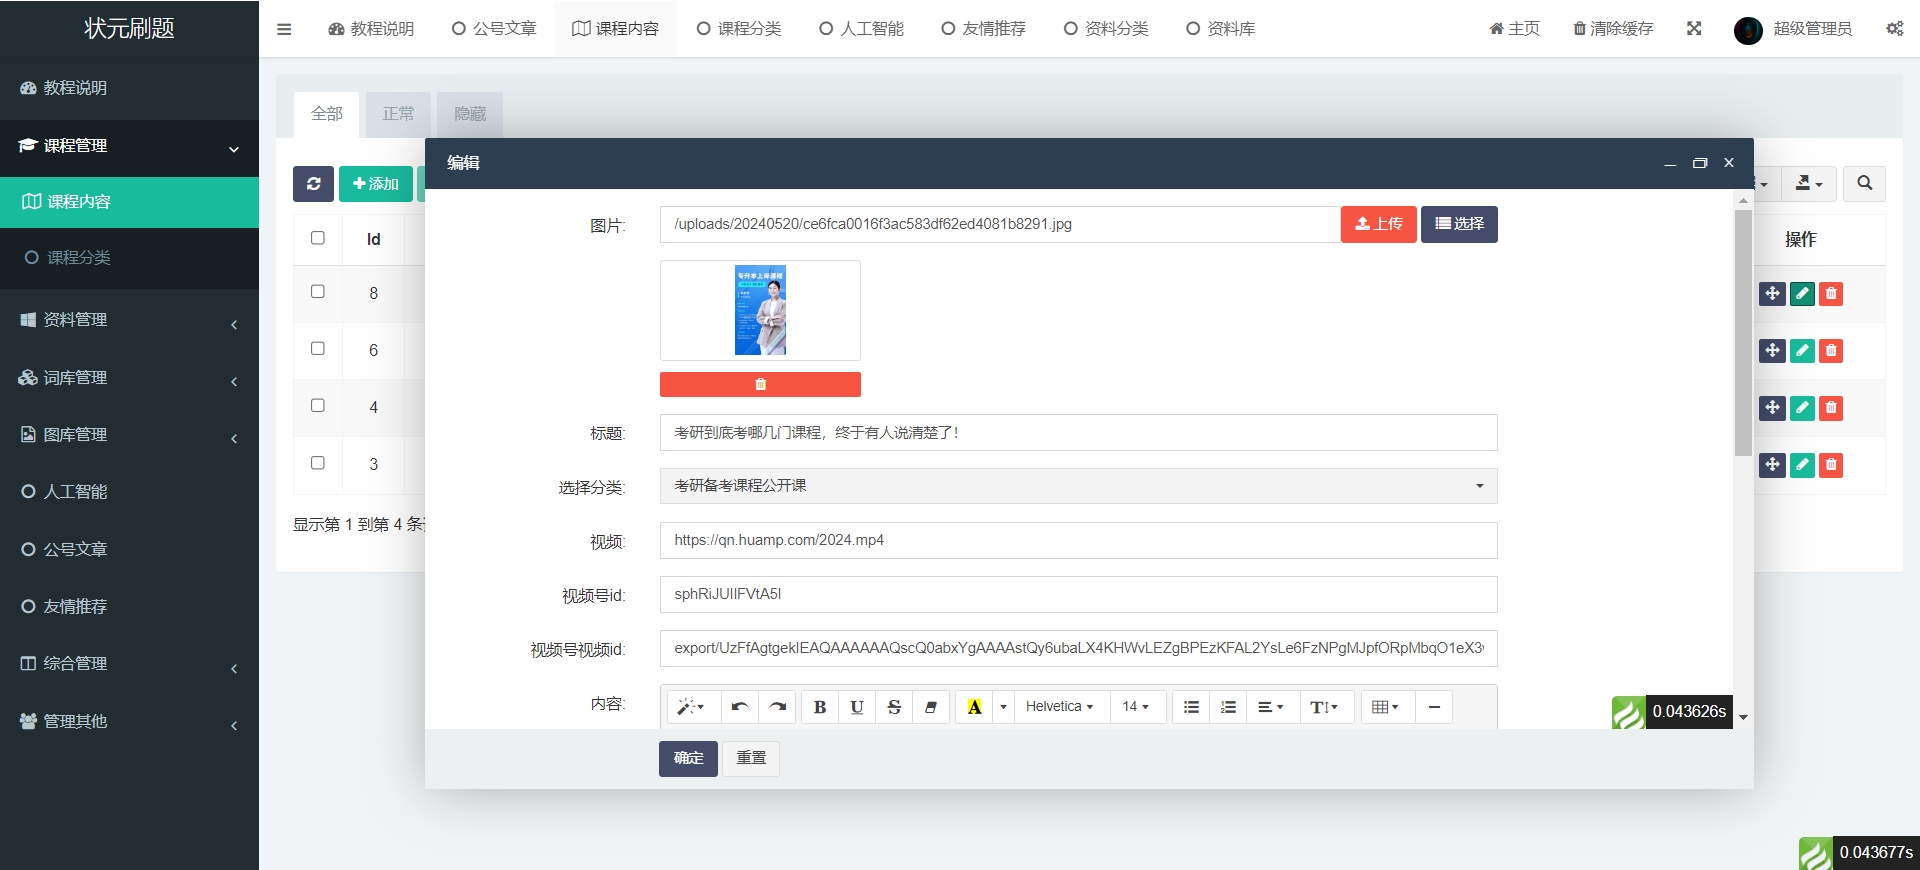1920x870 pixels.
Task: Insert a horizontal rule in the editor
Action: click(1434, 707)
